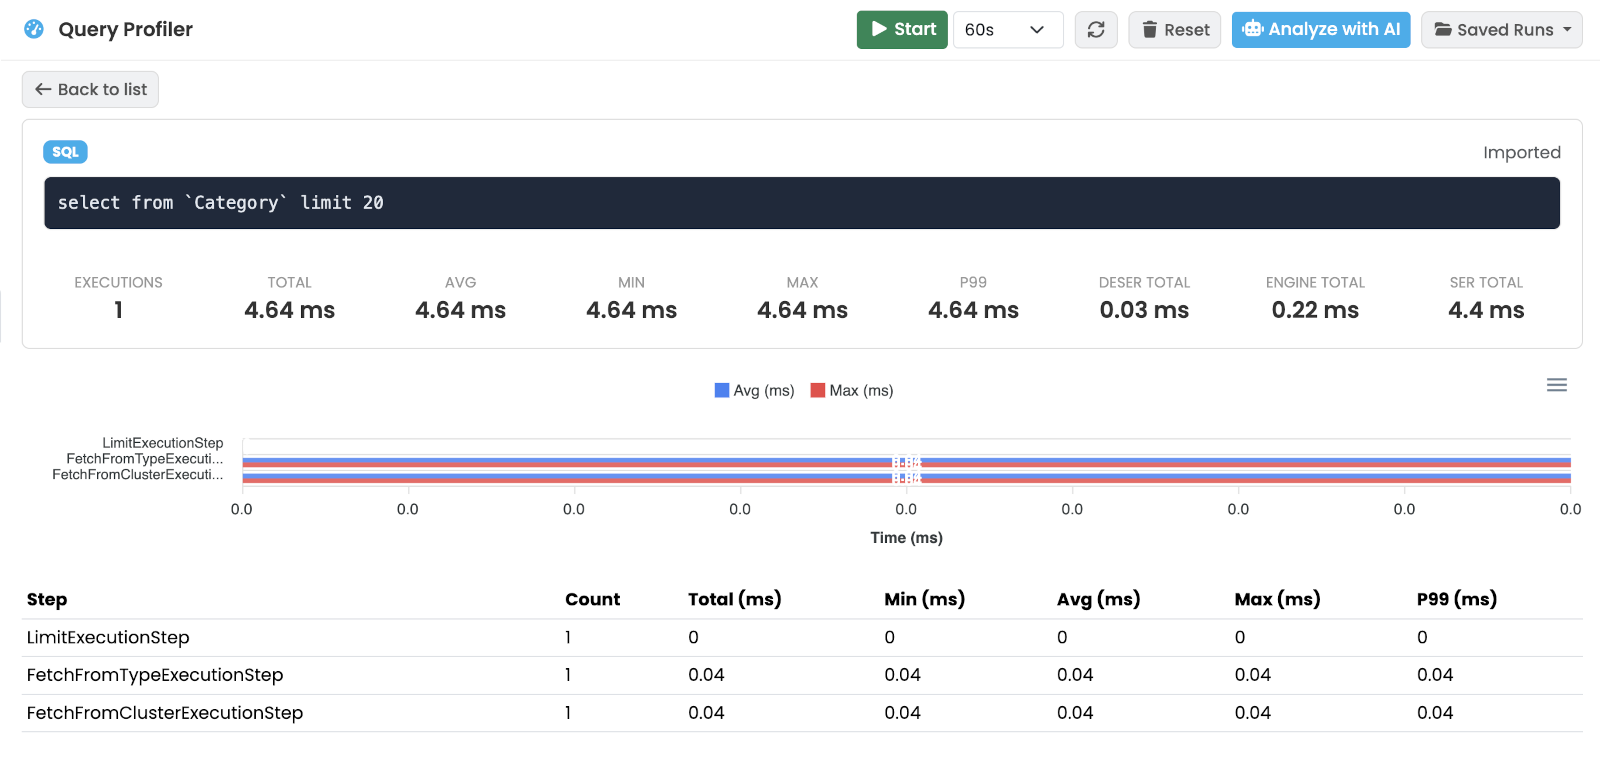Go Back to list

coord(90,89)
